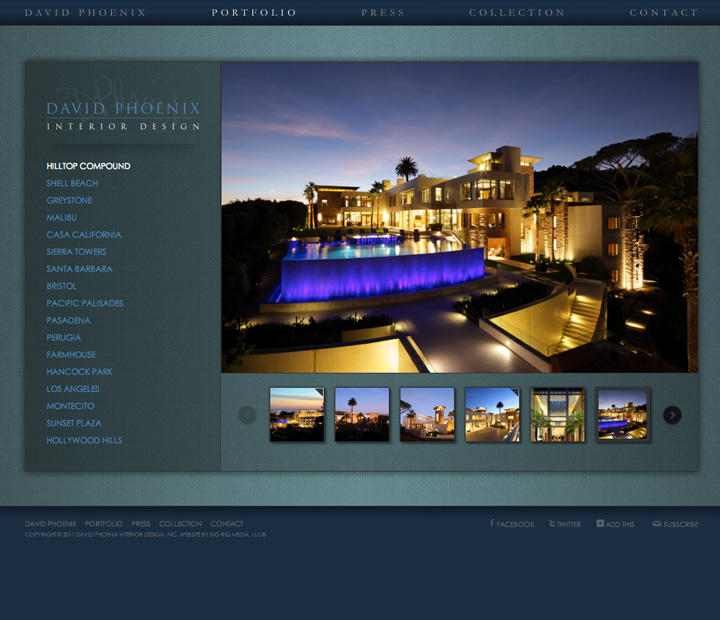Viewport: 720px width, 620px height.
Task: Select the fifth thumbnail showing tall entrance
Action: (558, 415)
